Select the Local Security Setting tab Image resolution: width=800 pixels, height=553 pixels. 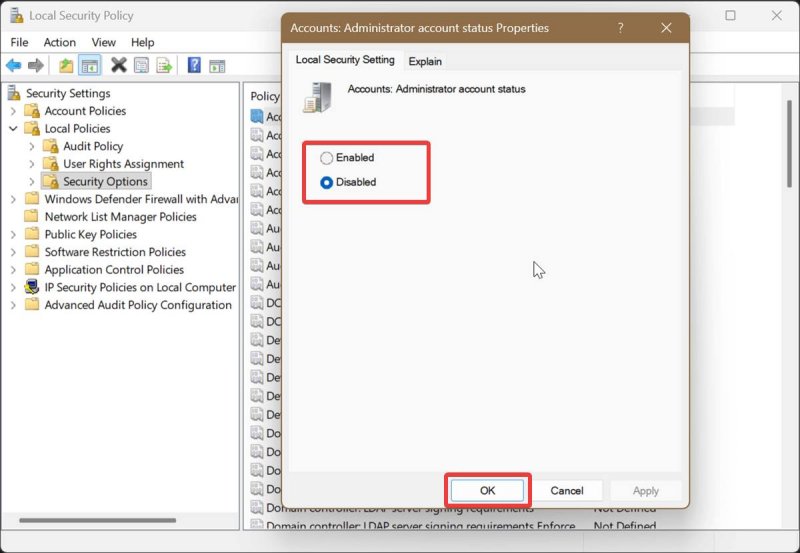pyautogui.click(x=345, y=60)
